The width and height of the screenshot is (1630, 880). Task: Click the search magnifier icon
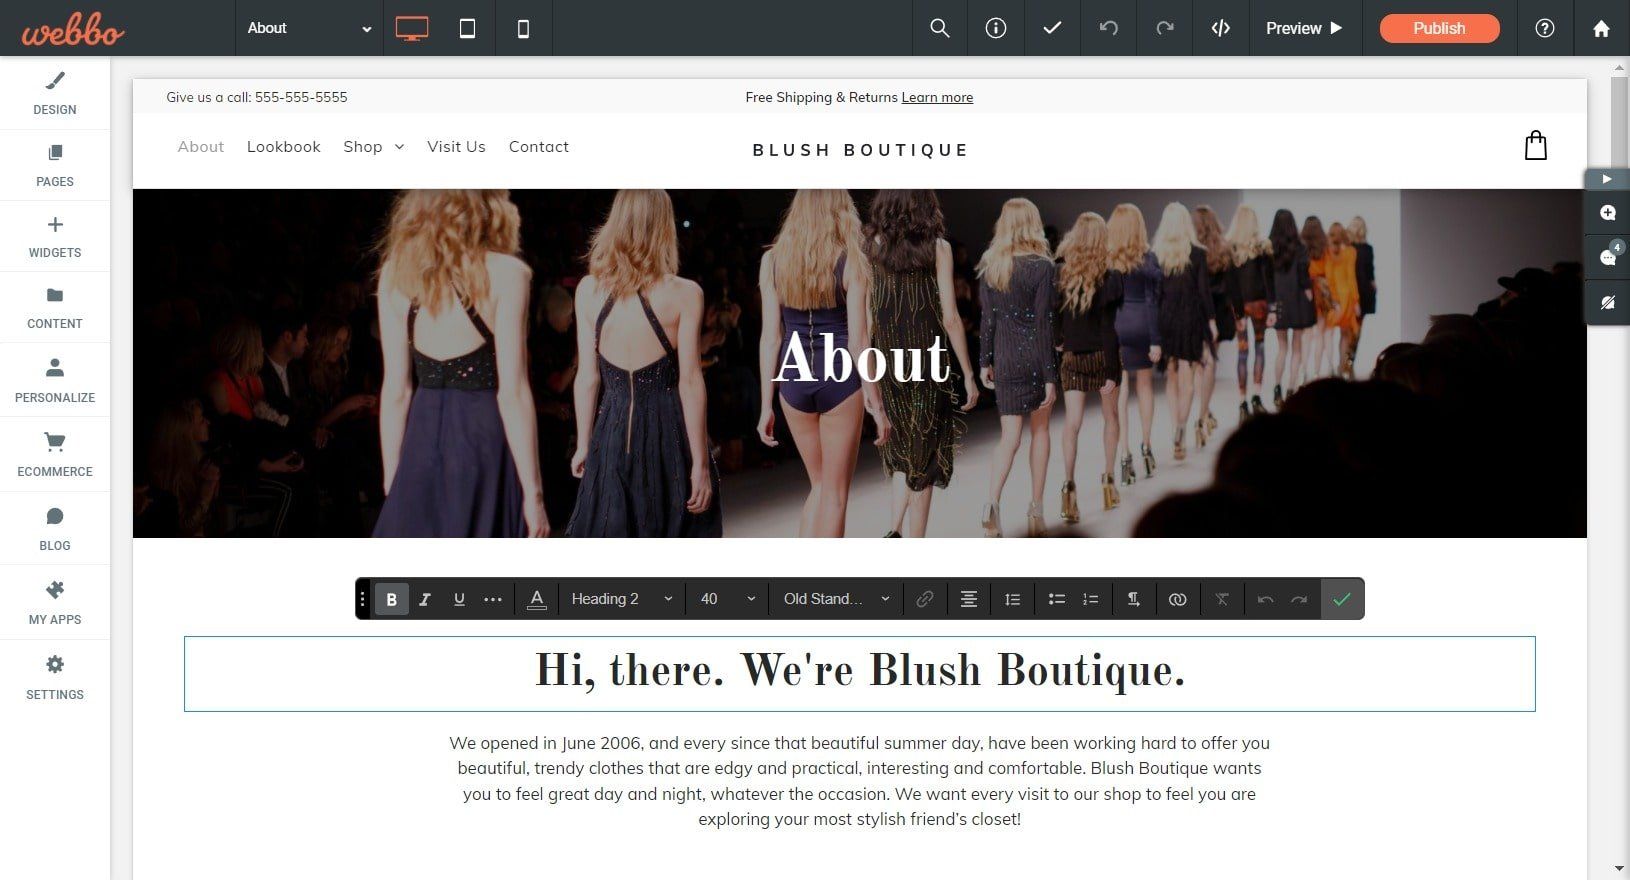pyautogui.click(x=939, y=28)
